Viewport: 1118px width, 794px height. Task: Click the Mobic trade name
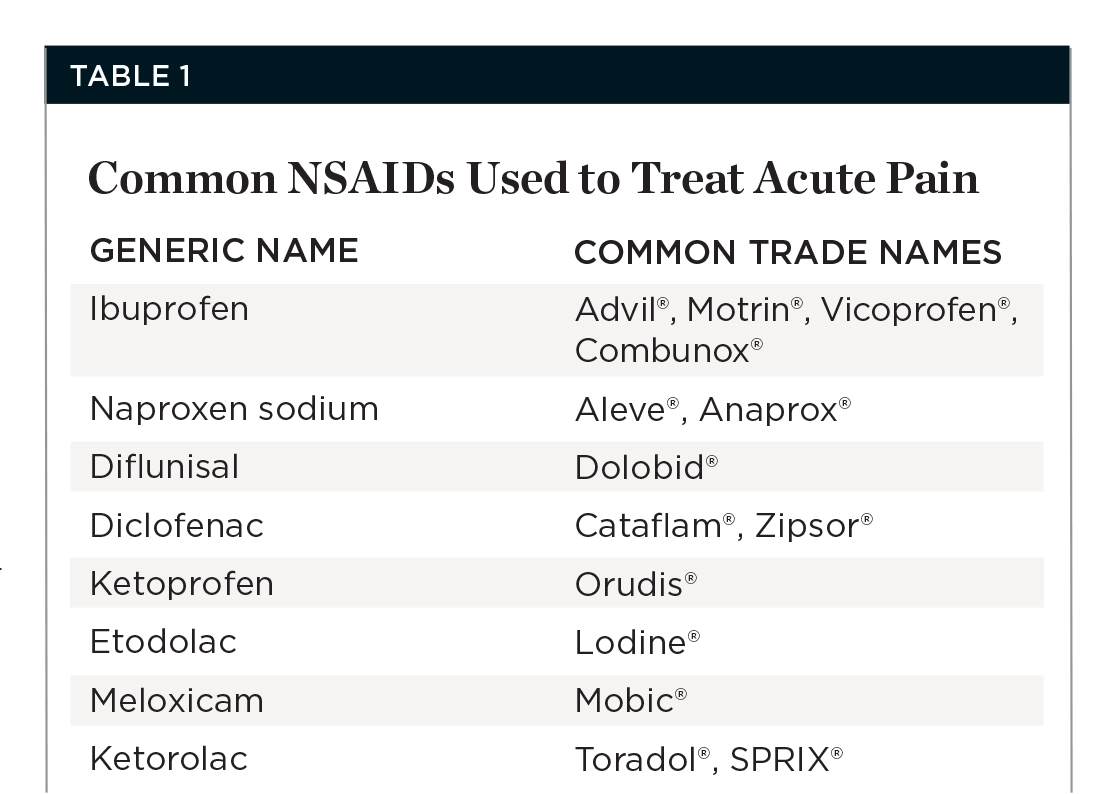pyautogui.click(x=625, y=701)
